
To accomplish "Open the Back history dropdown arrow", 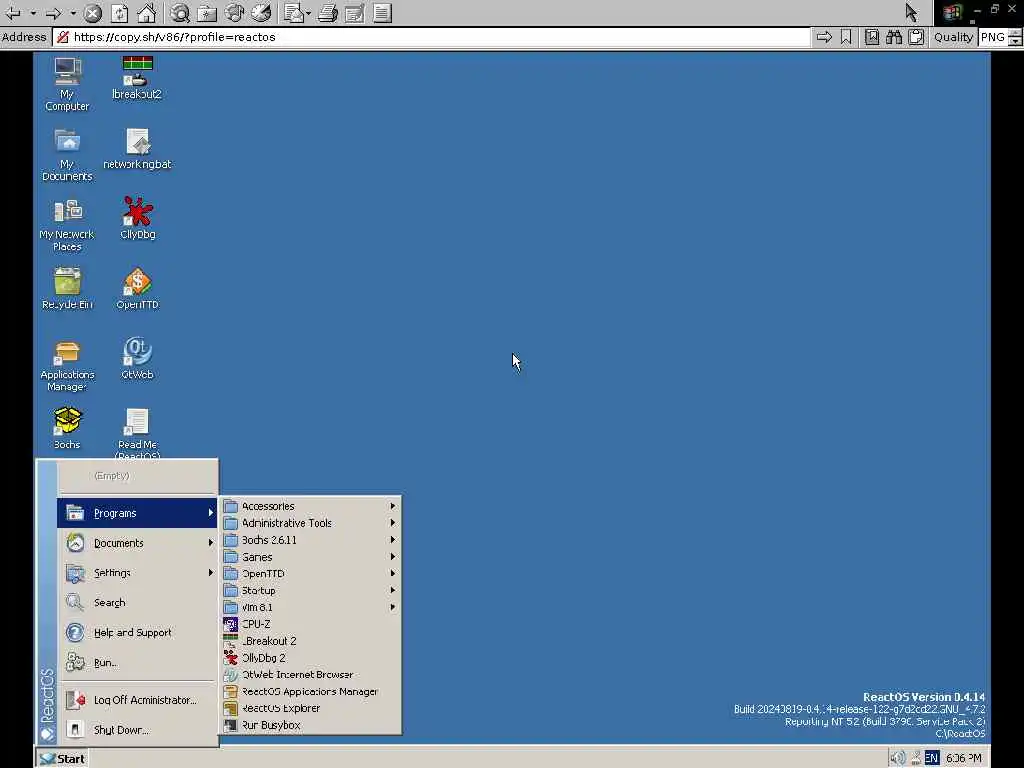I will point(33,12).
